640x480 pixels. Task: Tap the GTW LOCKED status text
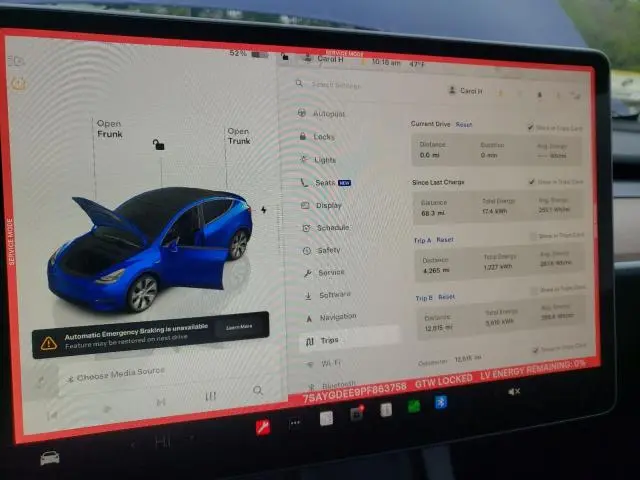pyautogui.click(x=444, y=381)
